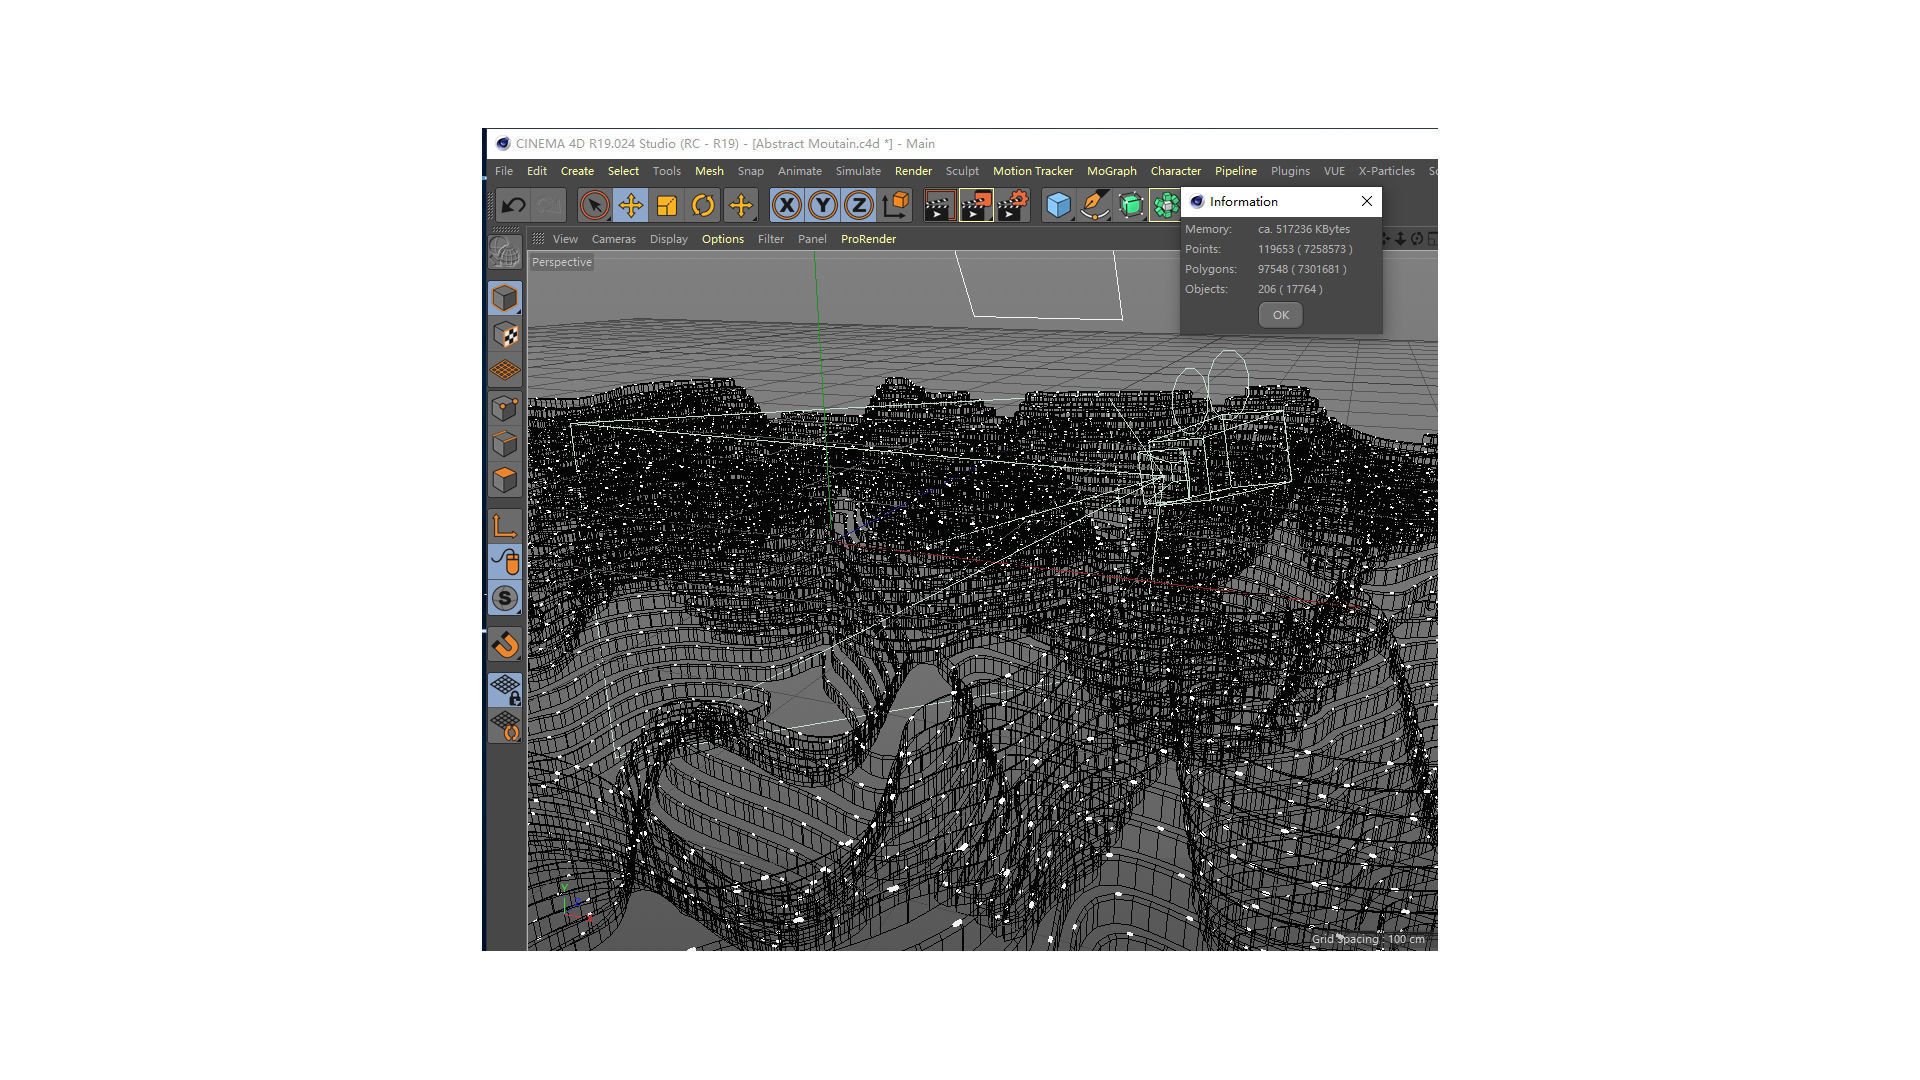Switch to Edges mode
This screenshot has height=1080, width=1920.
[505, 444]
